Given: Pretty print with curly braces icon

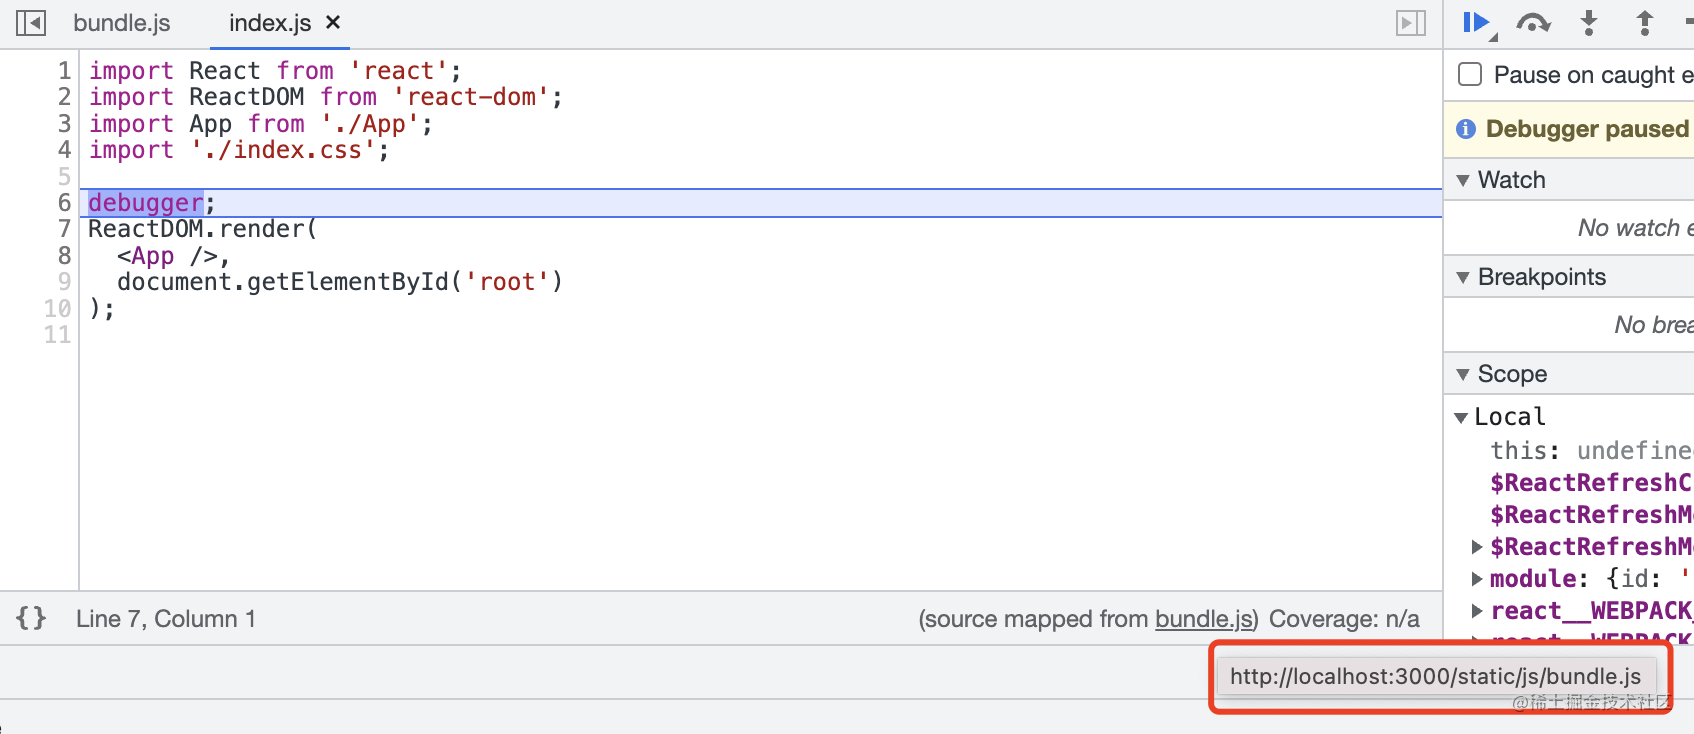Looking at the screenshot, I should coord(31,618).
